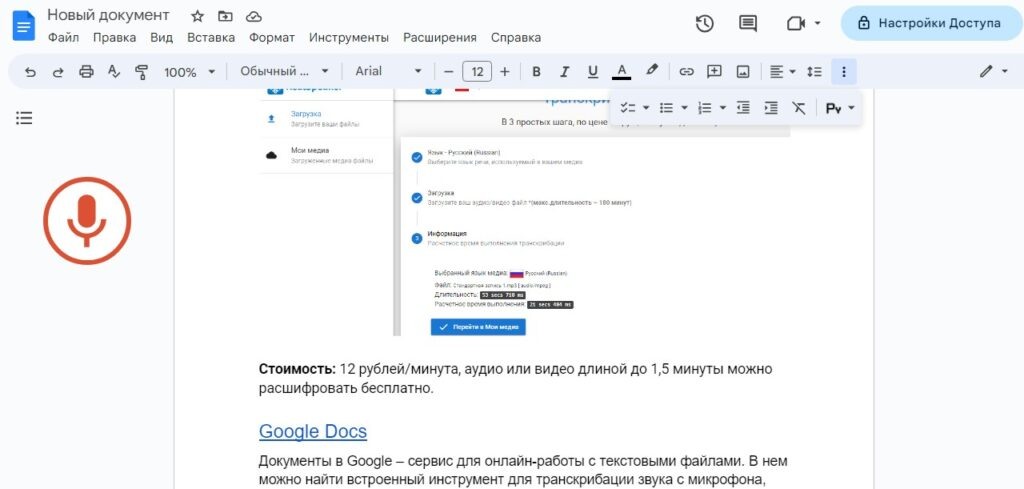Open the video call options arrow
The image size is (1024, 489).
click(x=817, y=24)
